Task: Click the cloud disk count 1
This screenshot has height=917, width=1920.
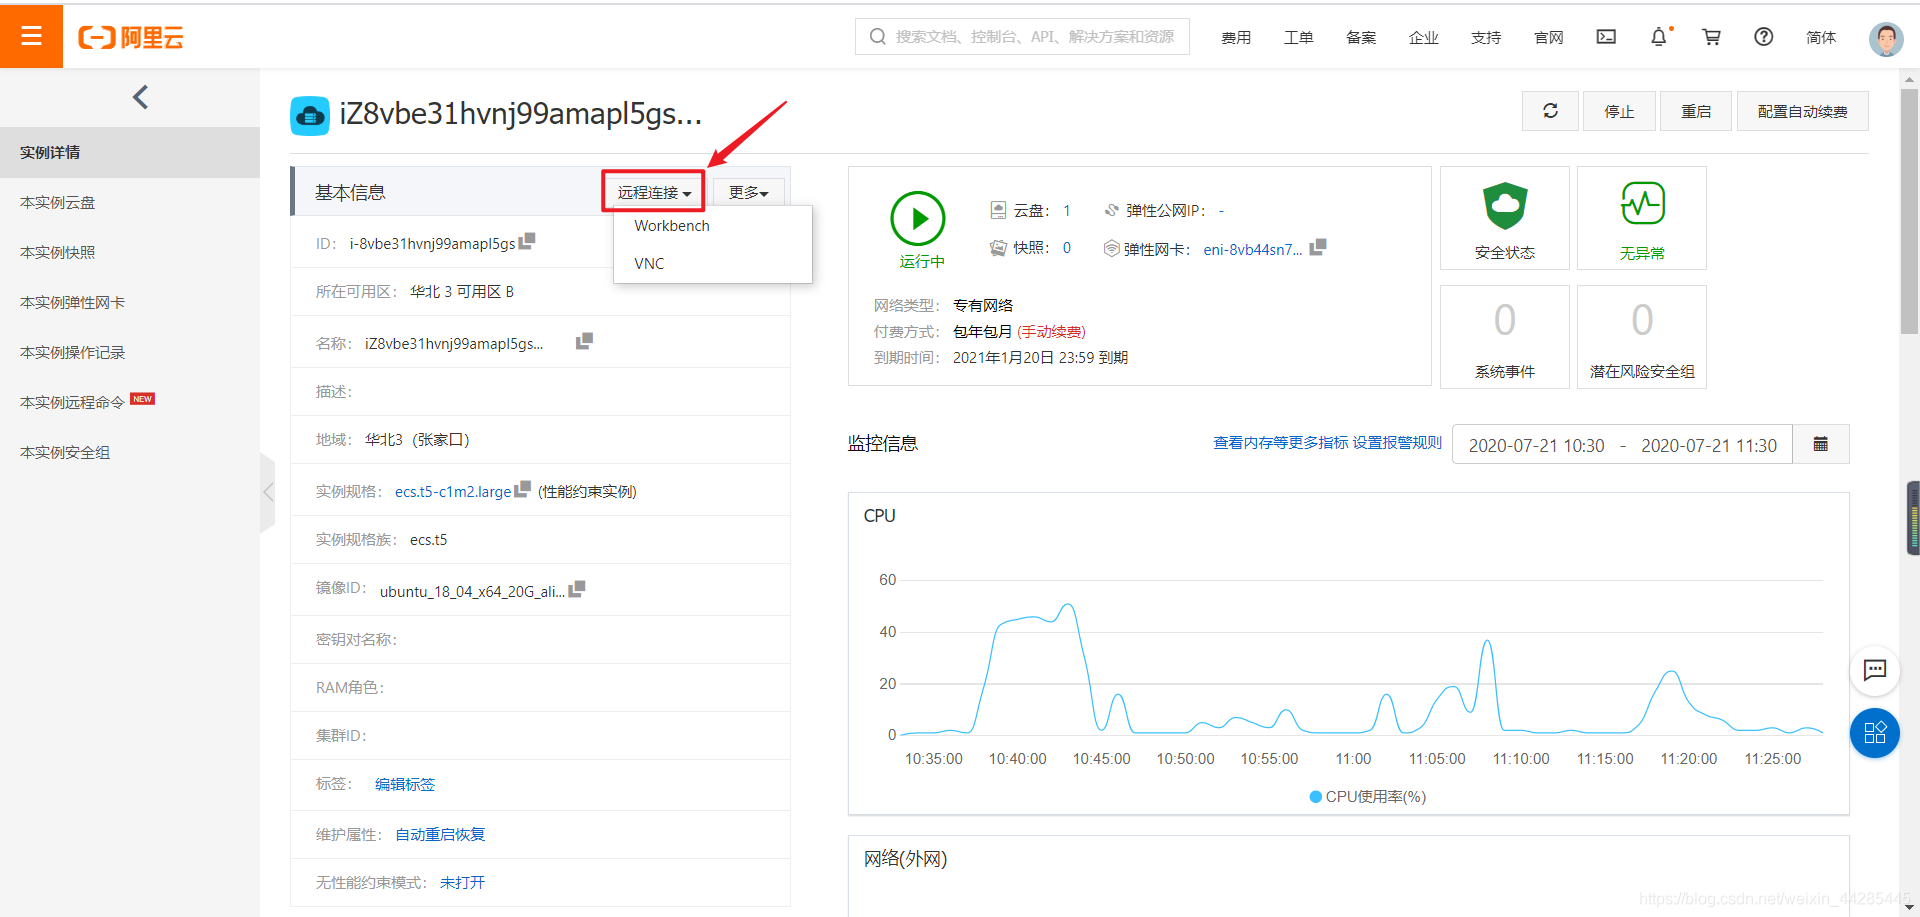Action: point(1066,210)
